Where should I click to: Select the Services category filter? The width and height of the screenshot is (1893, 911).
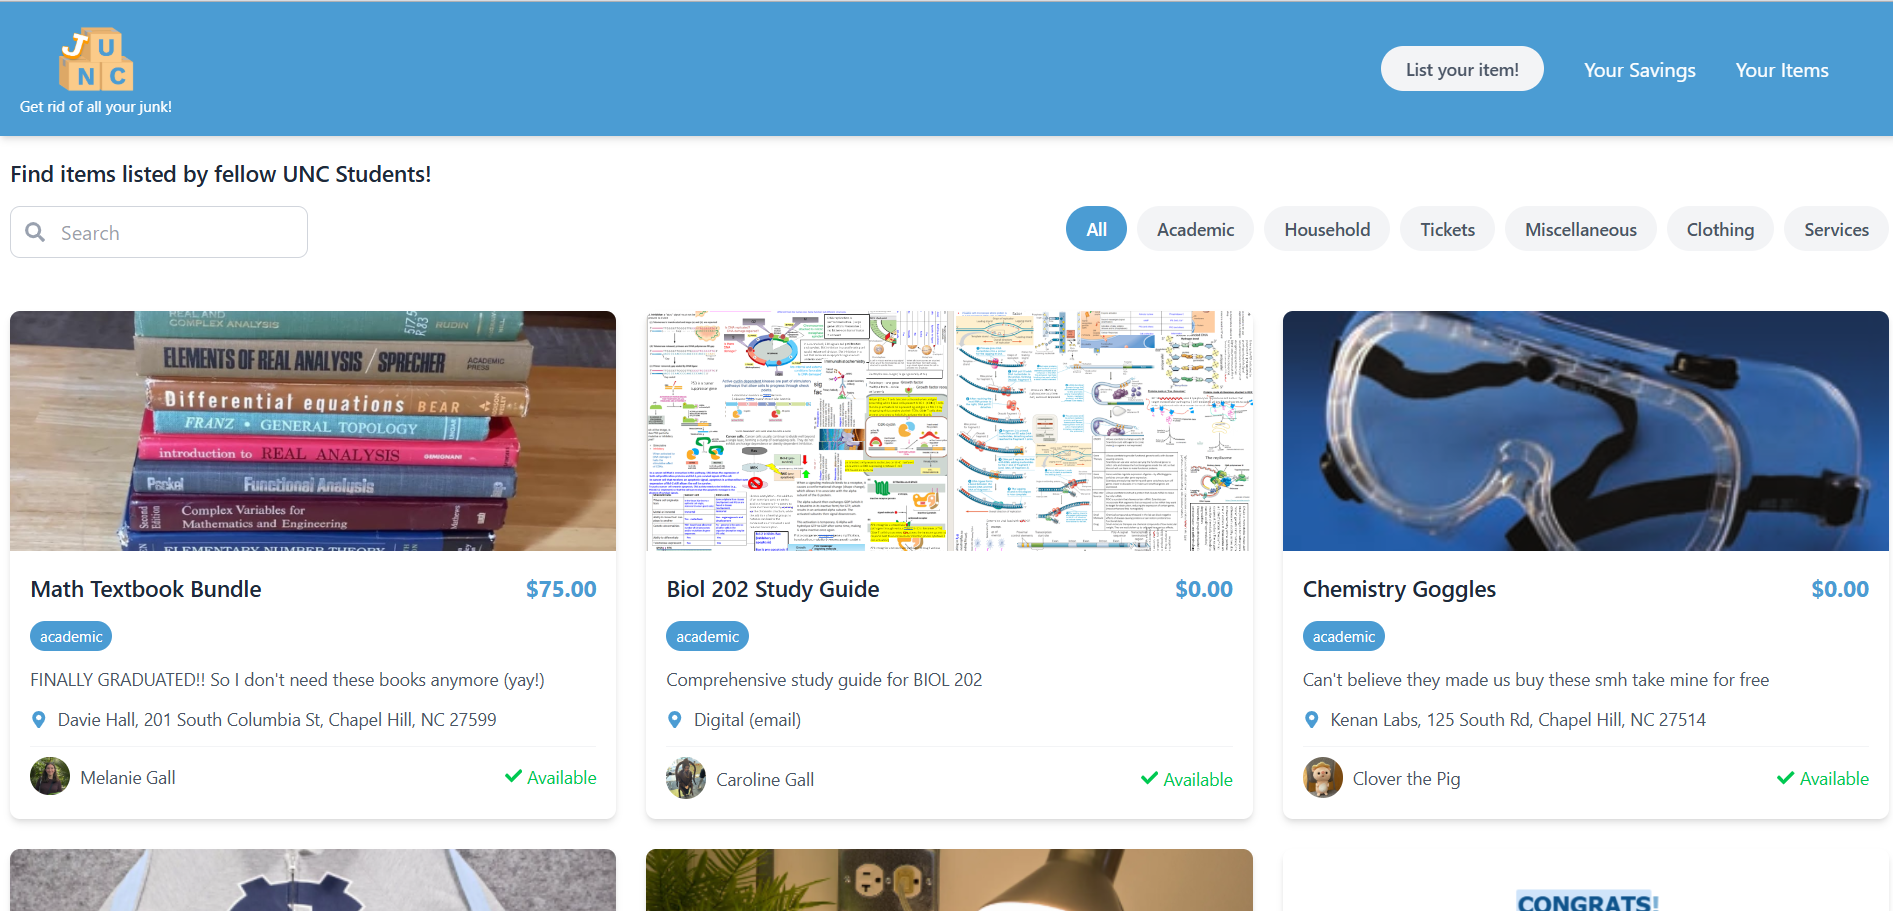tap(1836, 229)
